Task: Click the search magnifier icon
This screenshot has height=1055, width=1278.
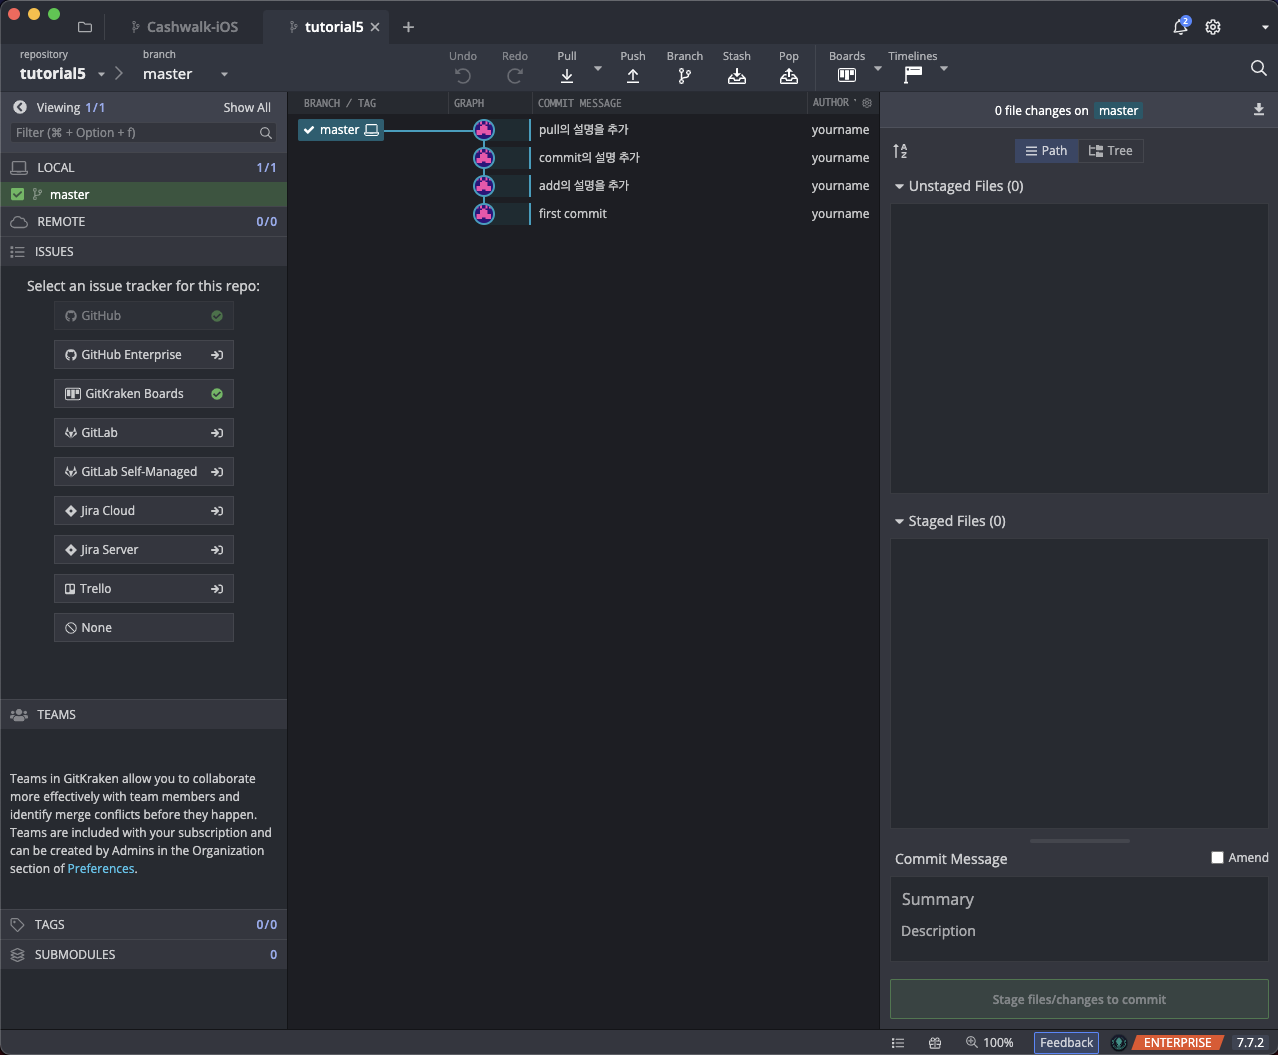Action: click(x=1258, y=68)
